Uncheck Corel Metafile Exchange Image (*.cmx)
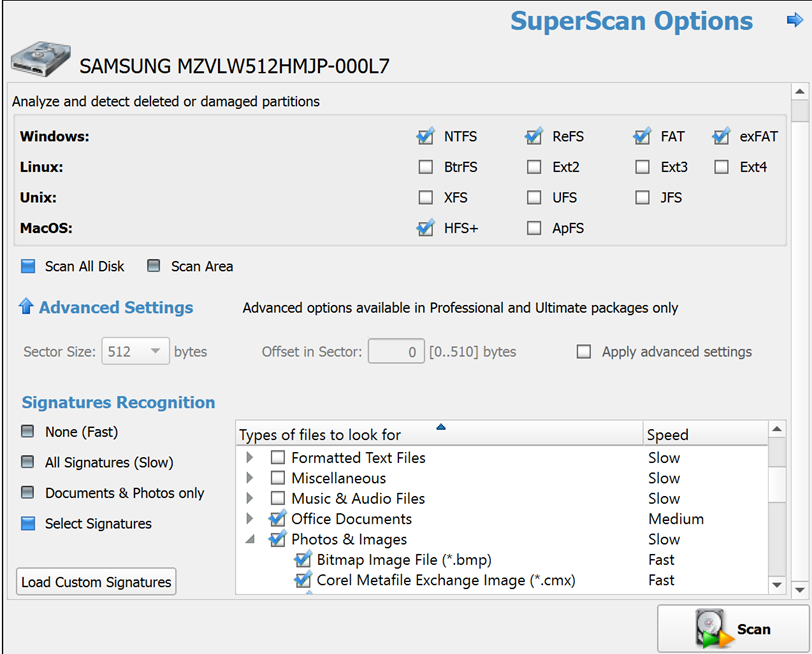The height and width of the screenshot is (654, 812). point(303,580)
